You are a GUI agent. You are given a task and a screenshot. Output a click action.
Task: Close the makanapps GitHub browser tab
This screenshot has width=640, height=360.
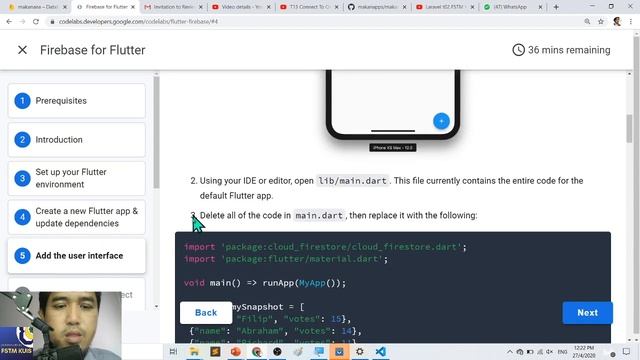tap(404, 7)
